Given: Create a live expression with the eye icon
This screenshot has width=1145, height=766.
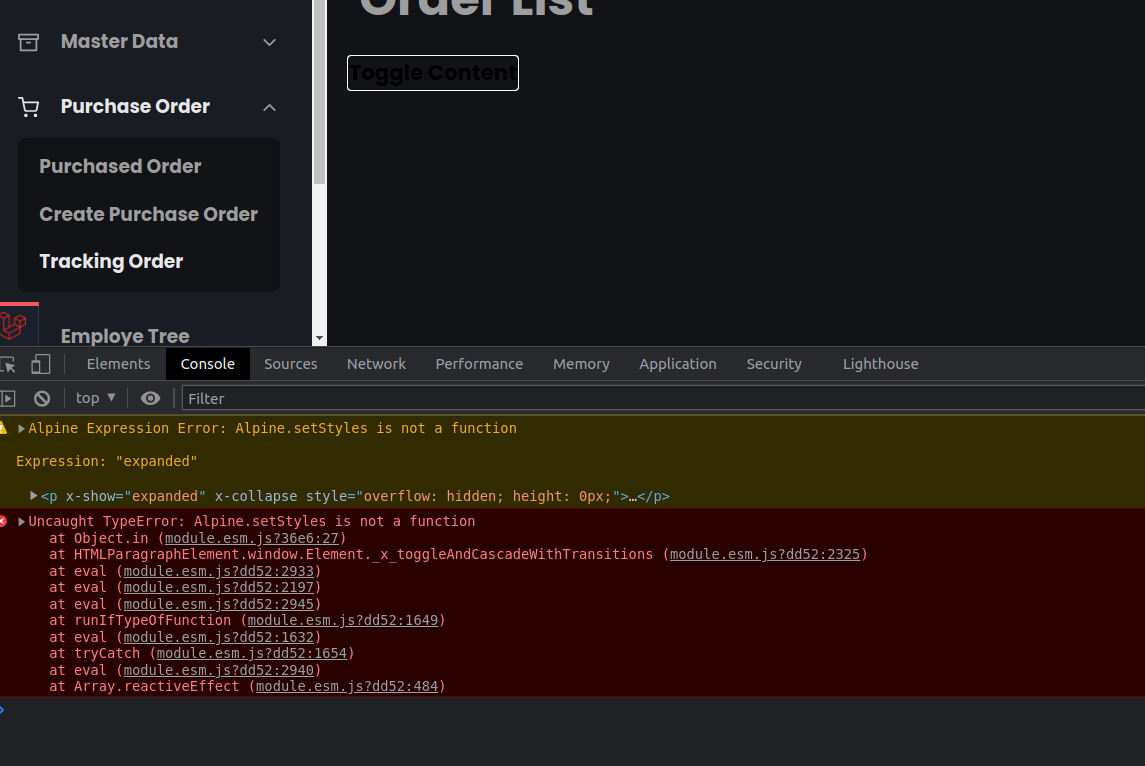Looking at the screenshot, I should click(x=150, y=399).
